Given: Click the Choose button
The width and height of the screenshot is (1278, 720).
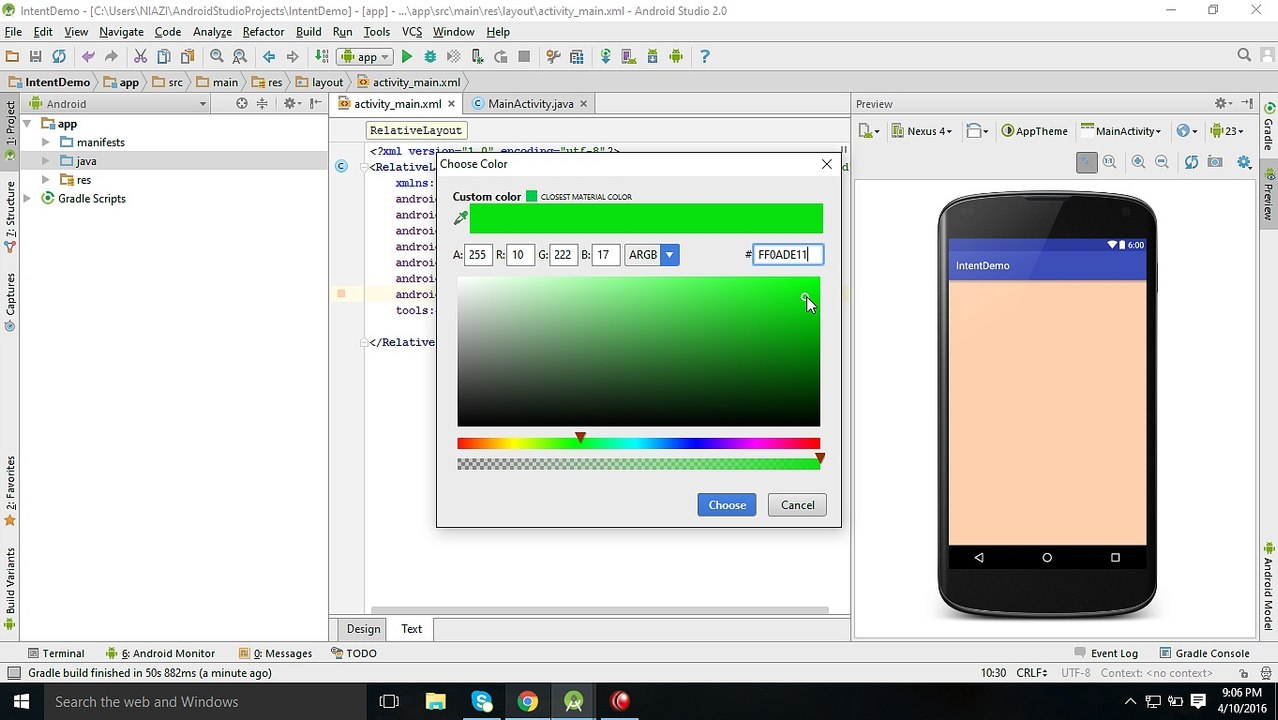Looking at the screenshot, I should [727, 505].
